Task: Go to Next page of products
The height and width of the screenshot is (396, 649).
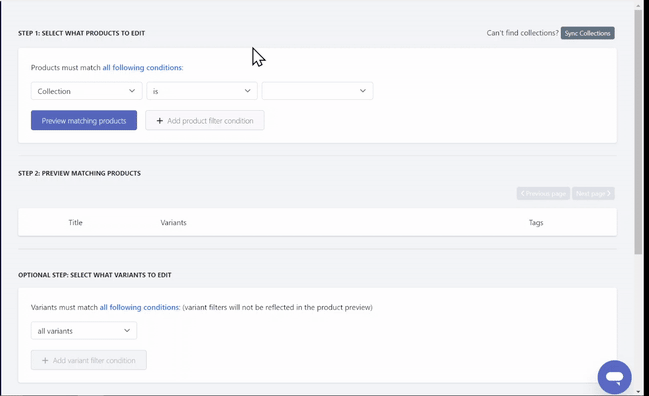Action: (x=593, y=193)
